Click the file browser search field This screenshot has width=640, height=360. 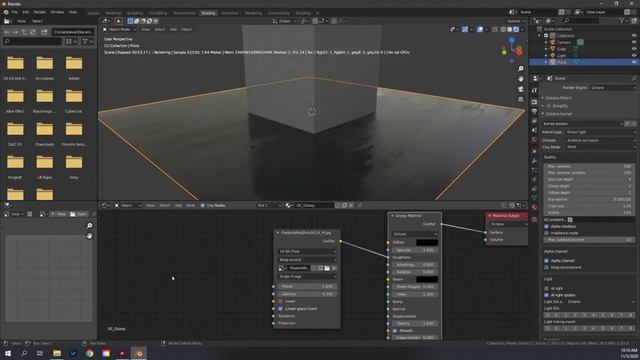33,41
